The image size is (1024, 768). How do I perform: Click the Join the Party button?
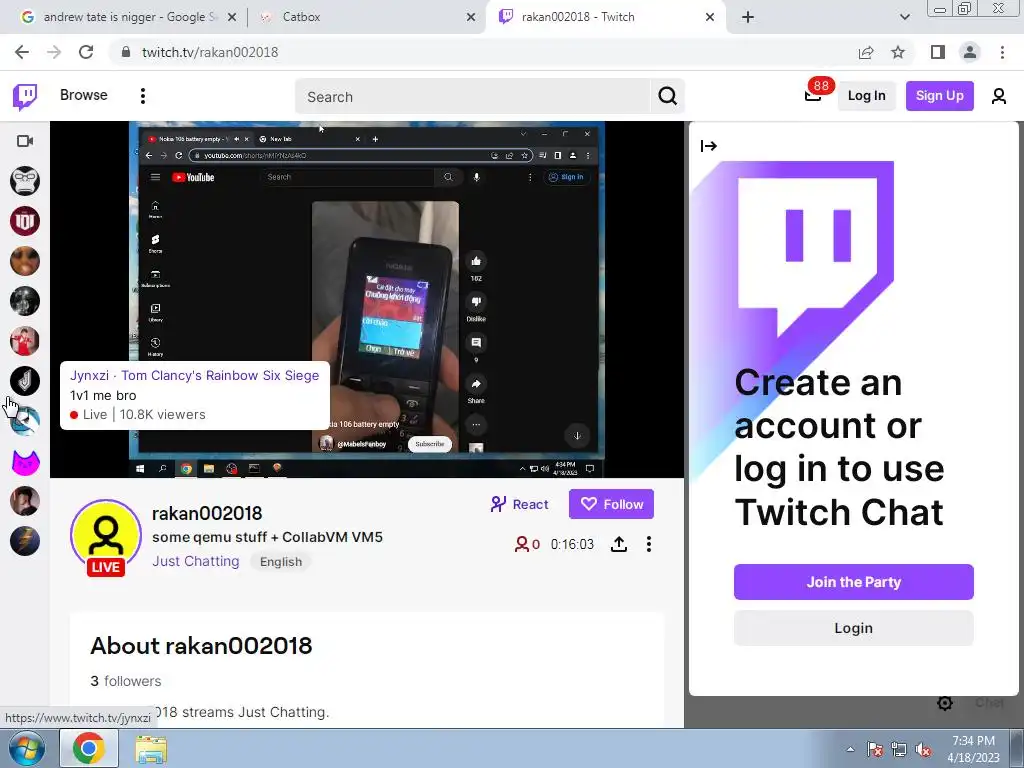coord(854,582)
